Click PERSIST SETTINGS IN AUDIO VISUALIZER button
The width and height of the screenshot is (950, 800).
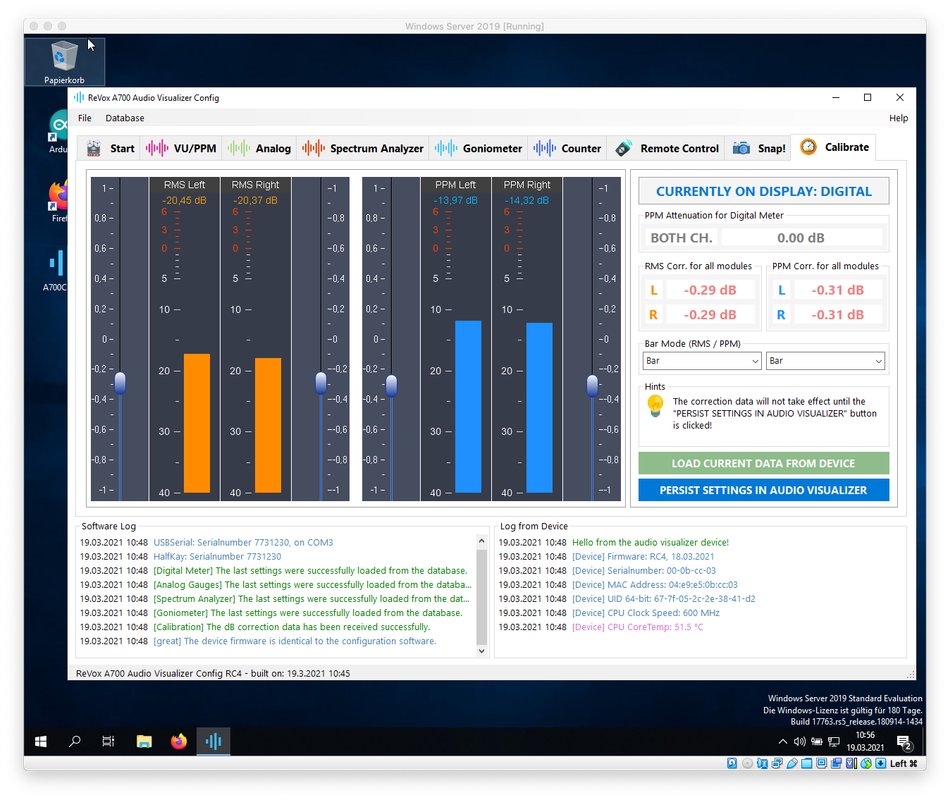click(x=763, y=490)
